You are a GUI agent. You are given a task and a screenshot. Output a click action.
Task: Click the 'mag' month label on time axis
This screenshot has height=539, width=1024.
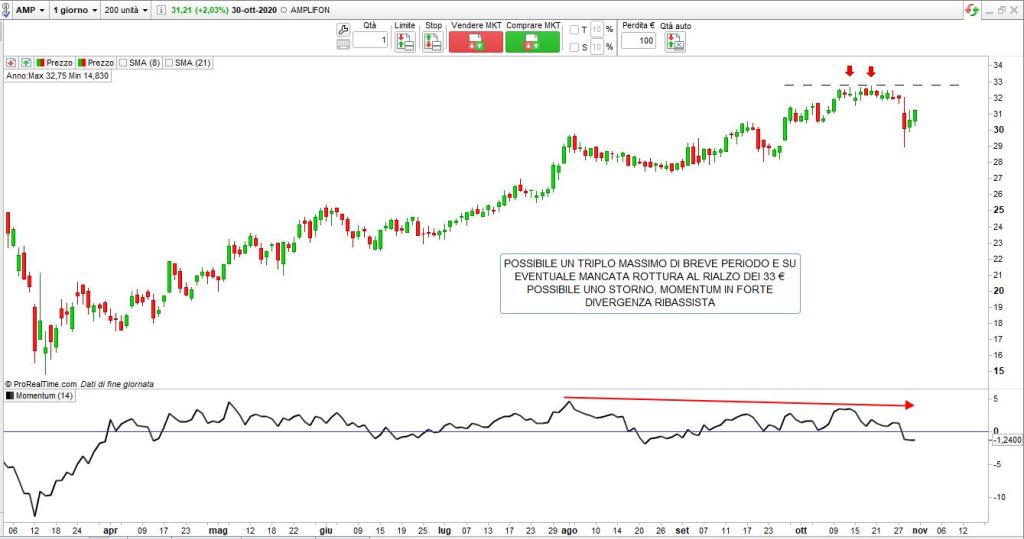click(x=217, y=531)
